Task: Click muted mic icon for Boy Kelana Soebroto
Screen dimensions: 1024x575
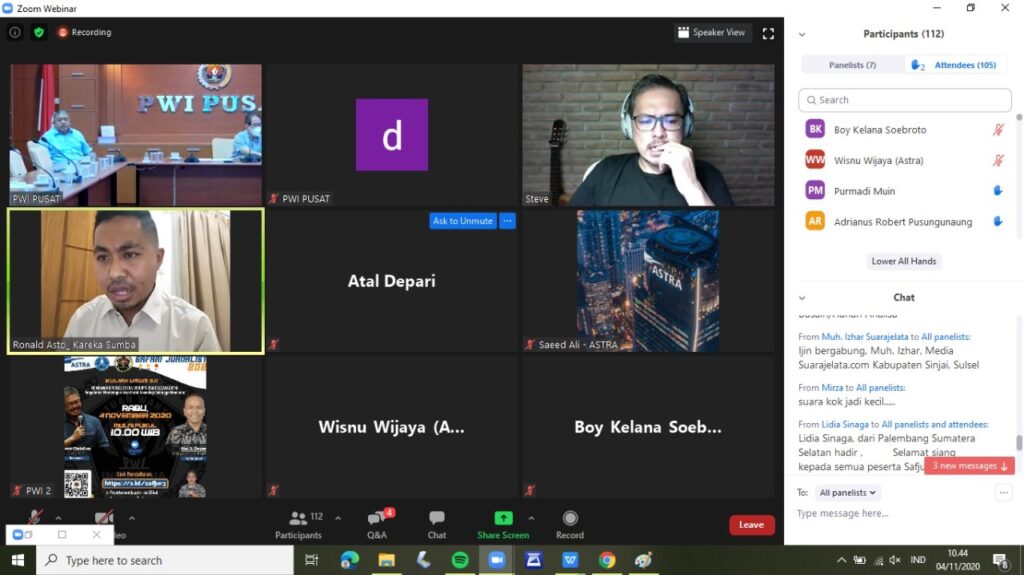Action: tap(998, 129)
